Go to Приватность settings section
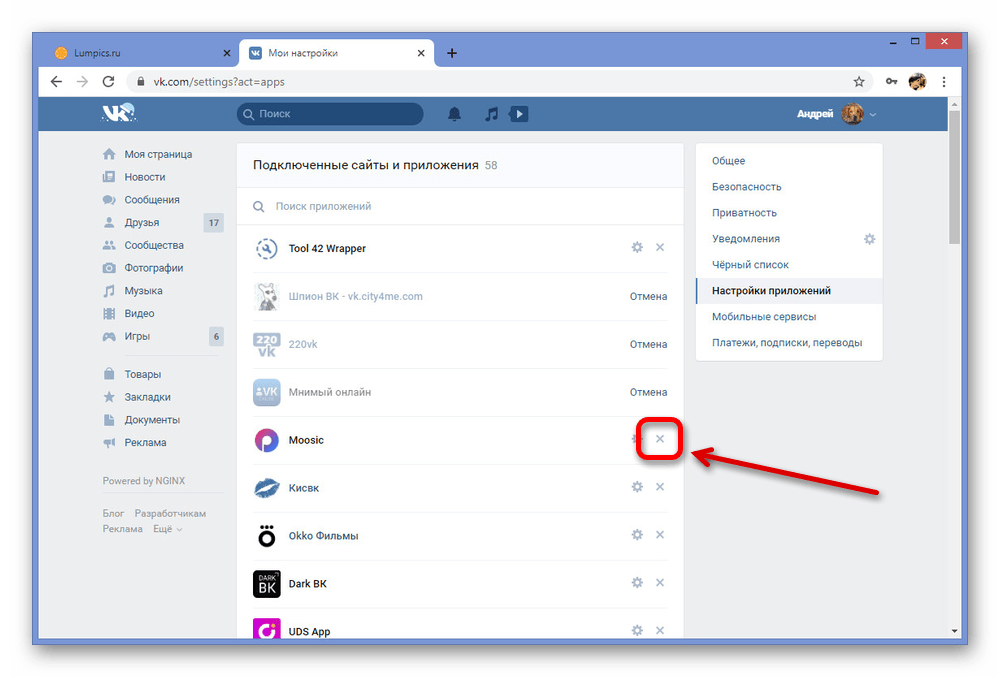The image size is (1000, 677). pos(744,213)
